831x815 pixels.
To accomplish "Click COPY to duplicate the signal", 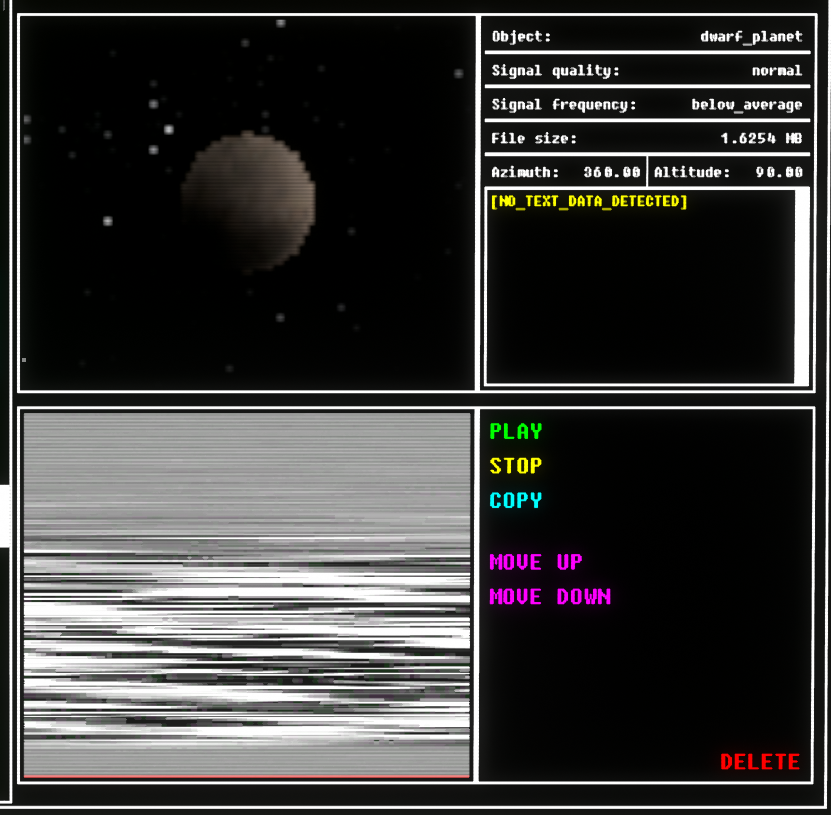I will click(x=515, y=500).
